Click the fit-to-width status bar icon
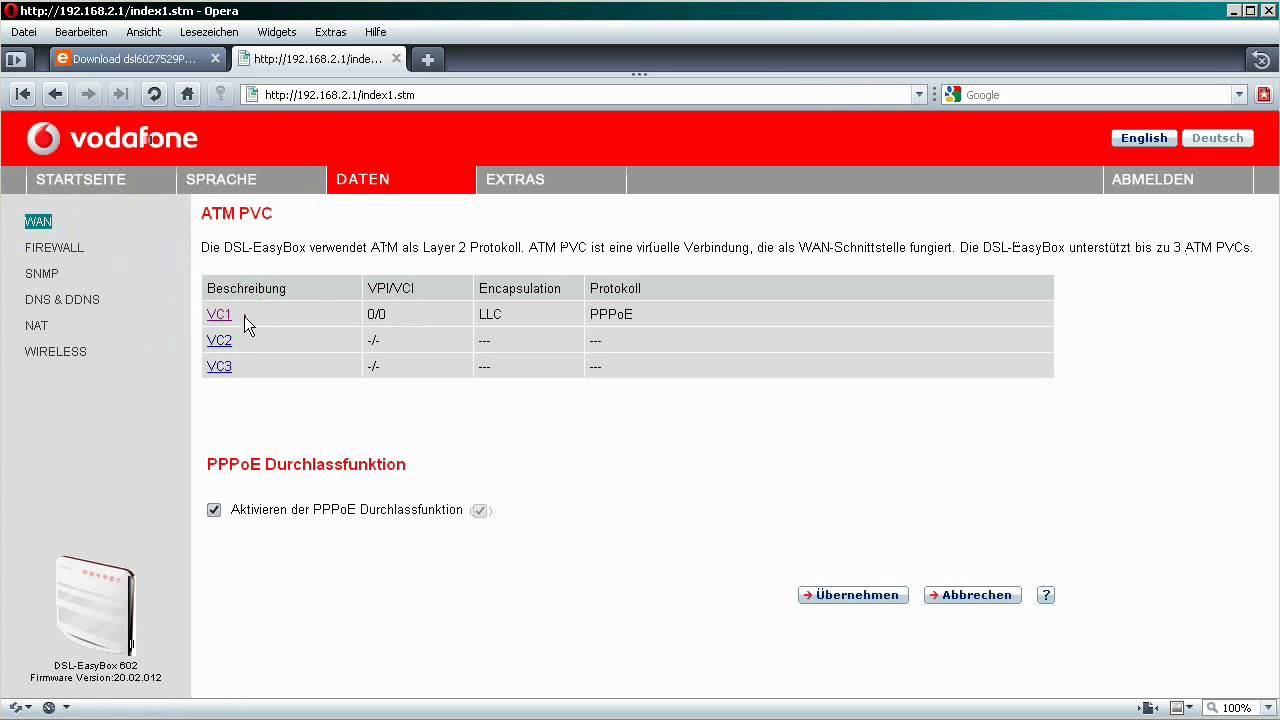The height and width of the screenshot is (720, 1280). pos(1150,708)
